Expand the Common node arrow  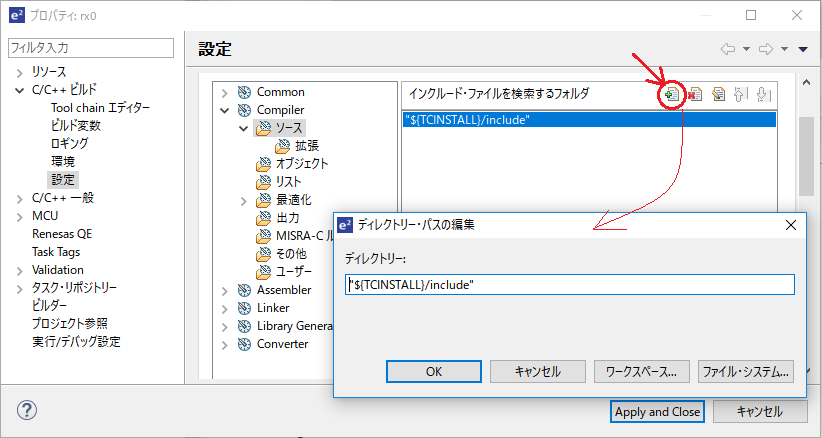224,93
